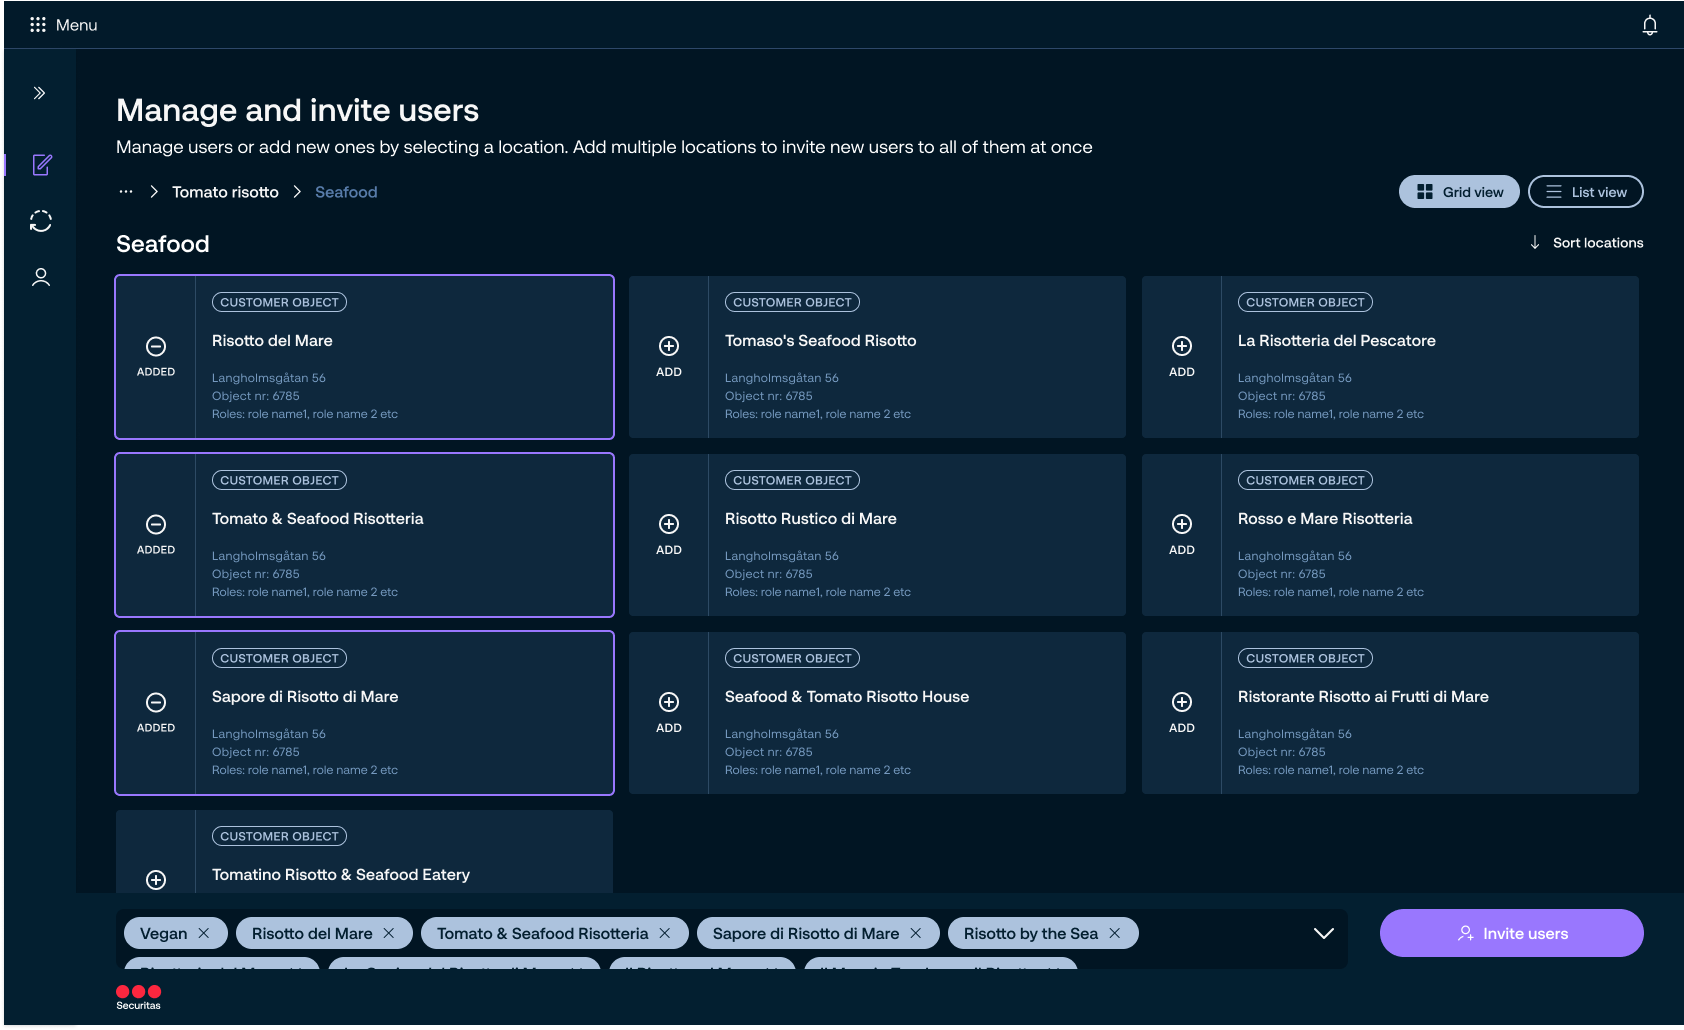Image resolution: width=1684 pixels, height=1030 pixels.
Task: Add Rosso e Mare Risotteria location
Action: 1181,534
